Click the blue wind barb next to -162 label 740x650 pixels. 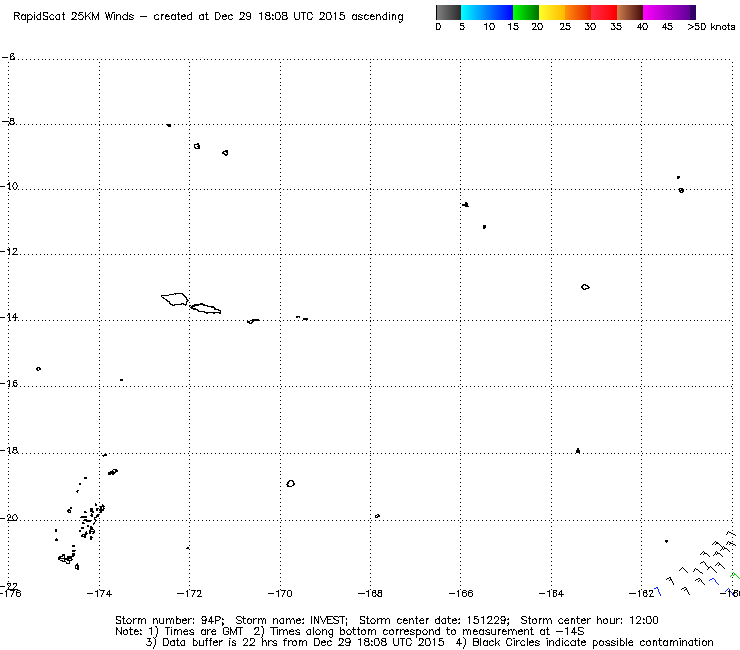657,591
